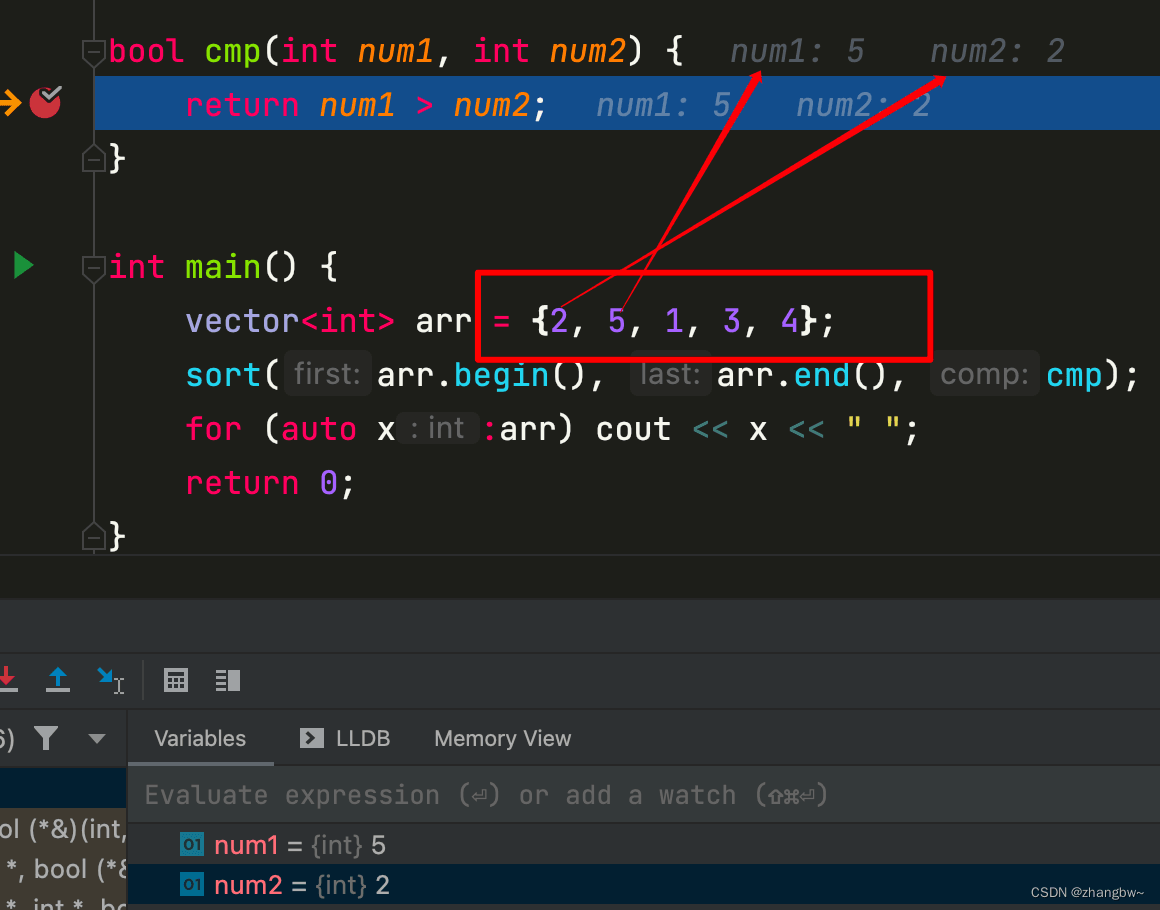This screenshot has height=910, width=1160.
Task: Select the Step Into red arrow debugger icon
Action: [x=9, y=680]
